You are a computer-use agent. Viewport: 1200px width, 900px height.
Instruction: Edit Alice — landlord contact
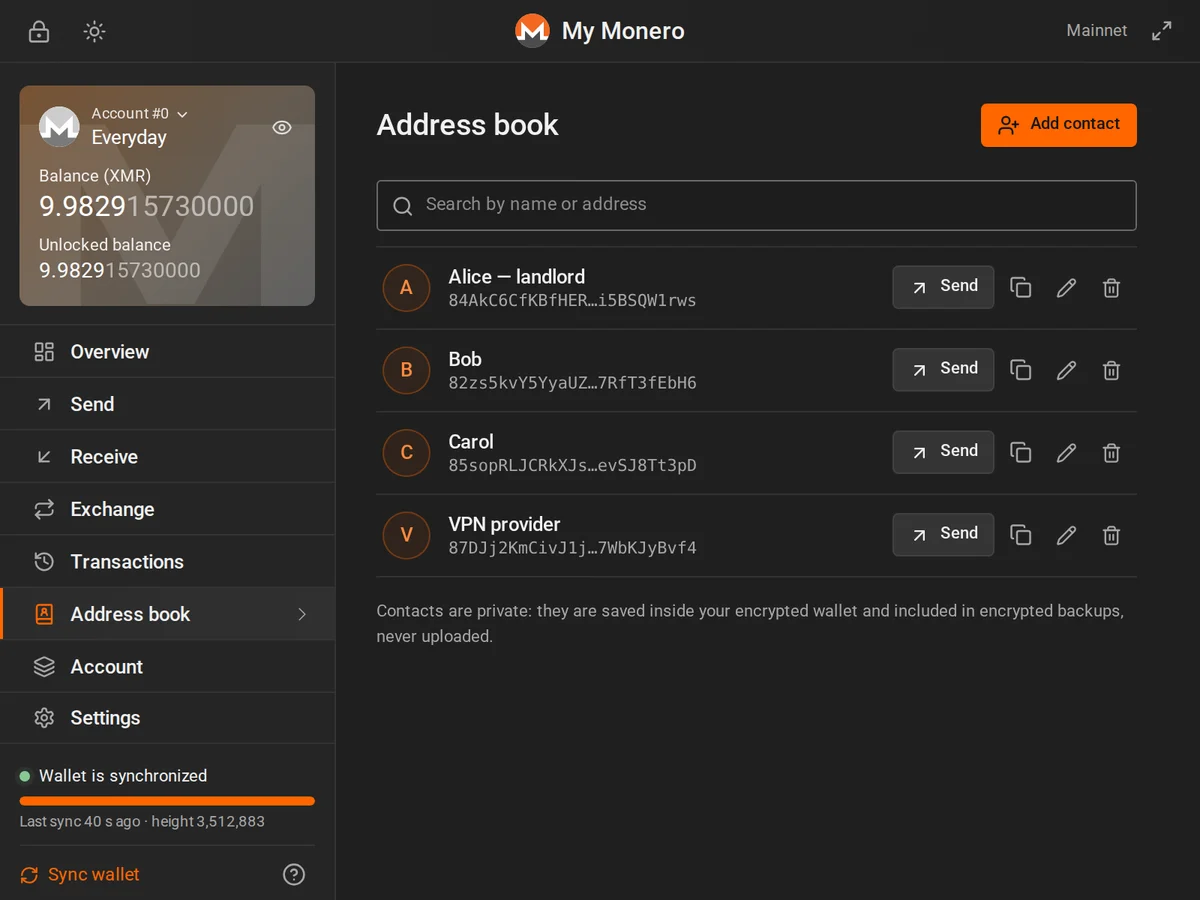1067,288
